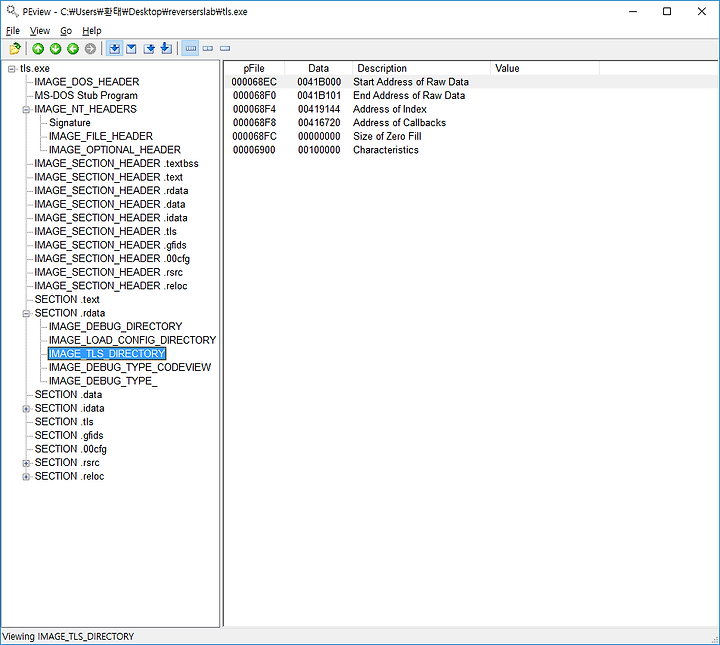This screenshot has height=645, width=720.
Task: Select the two-segment width view icon
Action: coord(208,48)
